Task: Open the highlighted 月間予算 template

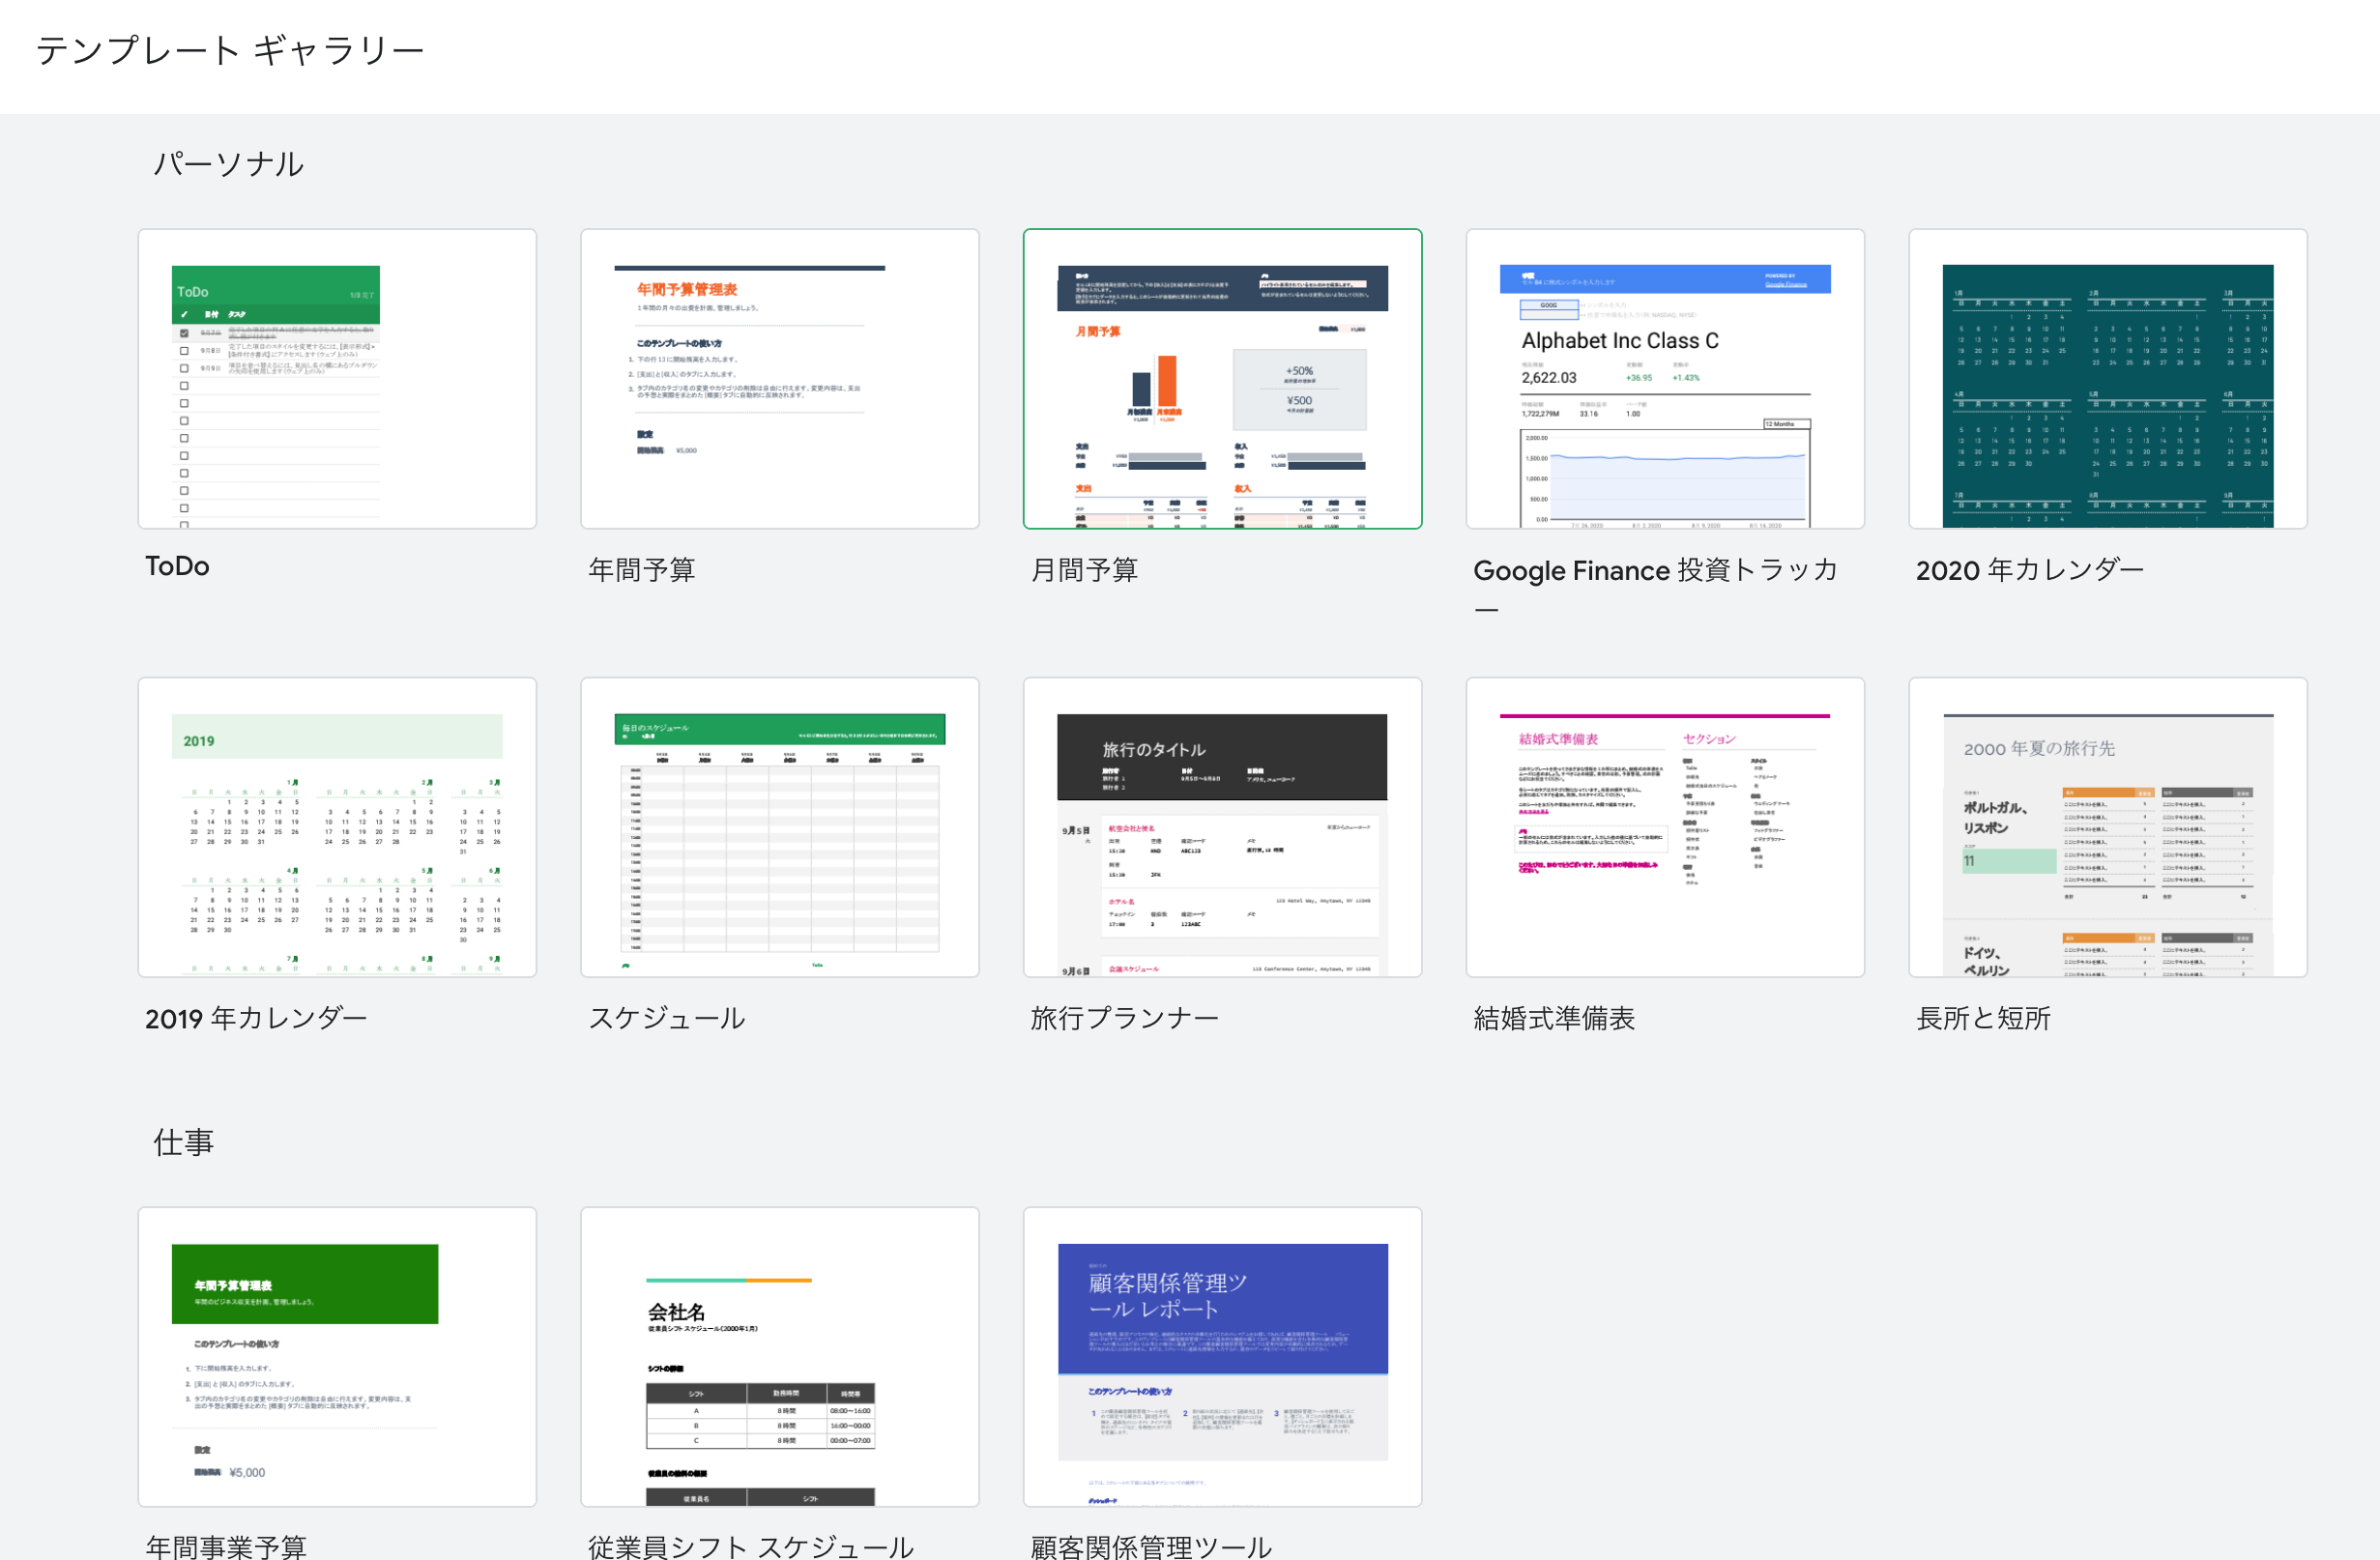Action: point(1222,379)
